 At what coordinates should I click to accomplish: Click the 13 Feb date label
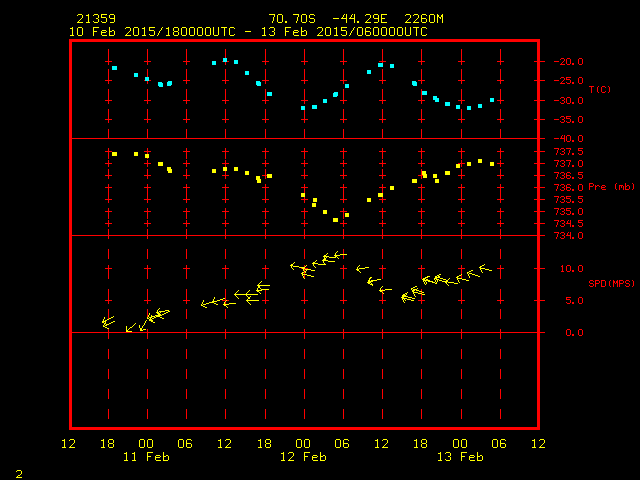[x=460, y=457]
